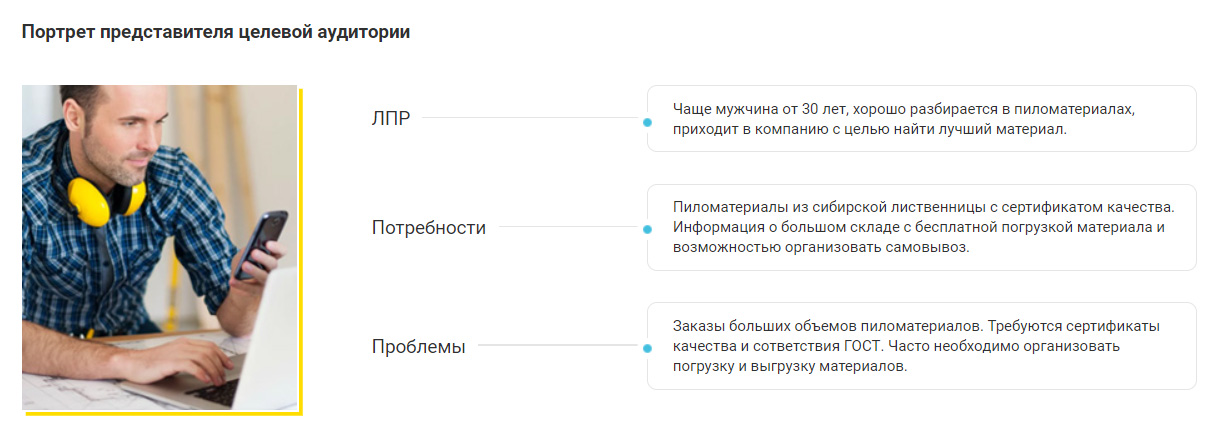The height and width of the screenshot is (447, 1215).
Task: Click the yellow headphones in the photo
Action: [x=107, y=195]
